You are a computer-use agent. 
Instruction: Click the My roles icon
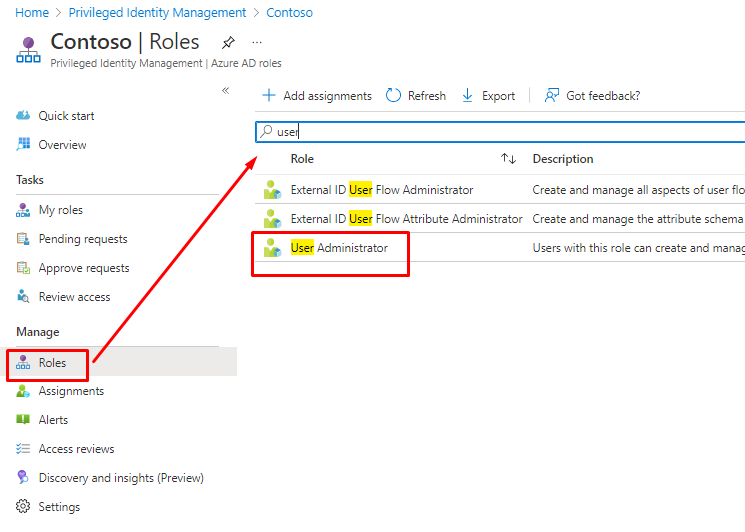[x=24, y=210]
